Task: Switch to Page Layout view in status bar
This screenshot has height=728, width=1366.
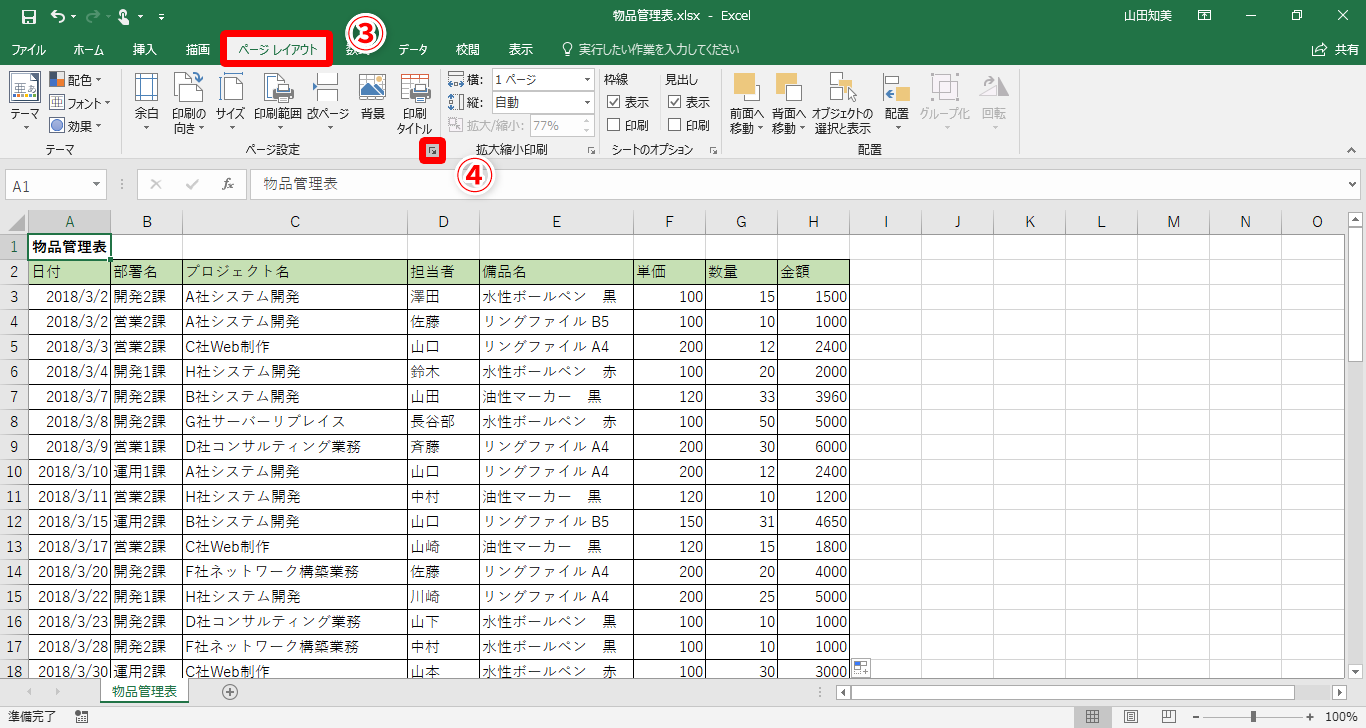Action: tap(1130, 717)
